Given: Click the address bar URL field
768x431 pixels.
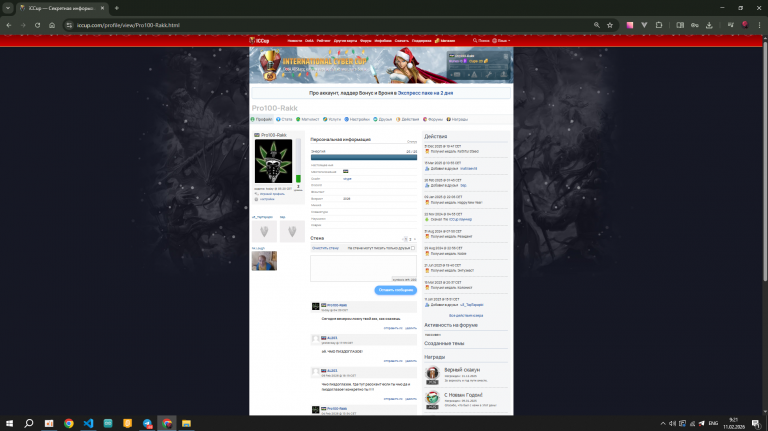Looking at the screenshot, I should pos(333,25).
